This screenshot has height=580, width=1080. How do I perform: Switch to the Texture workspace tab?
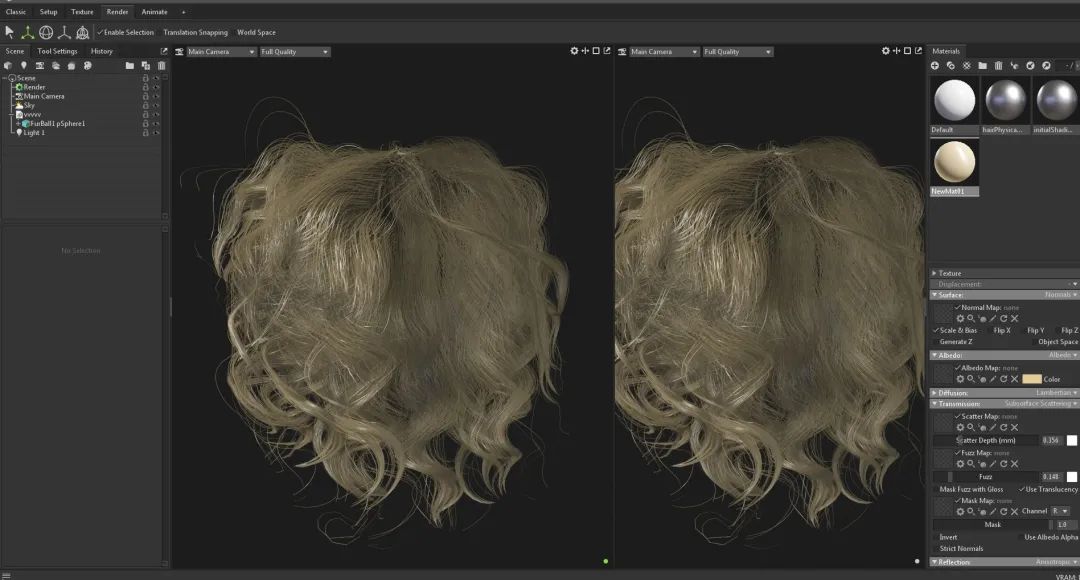tap(82, 12)
